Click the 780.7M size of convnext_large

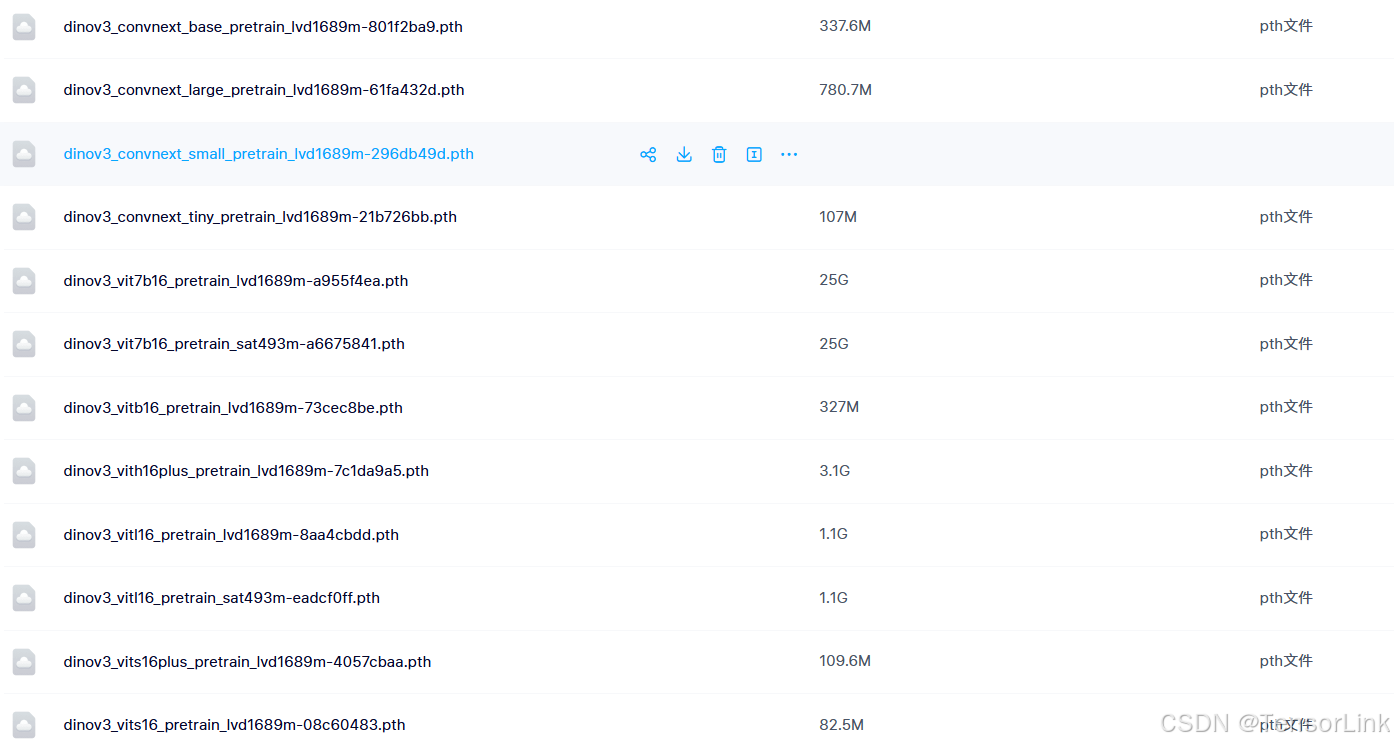click(845, 90)
